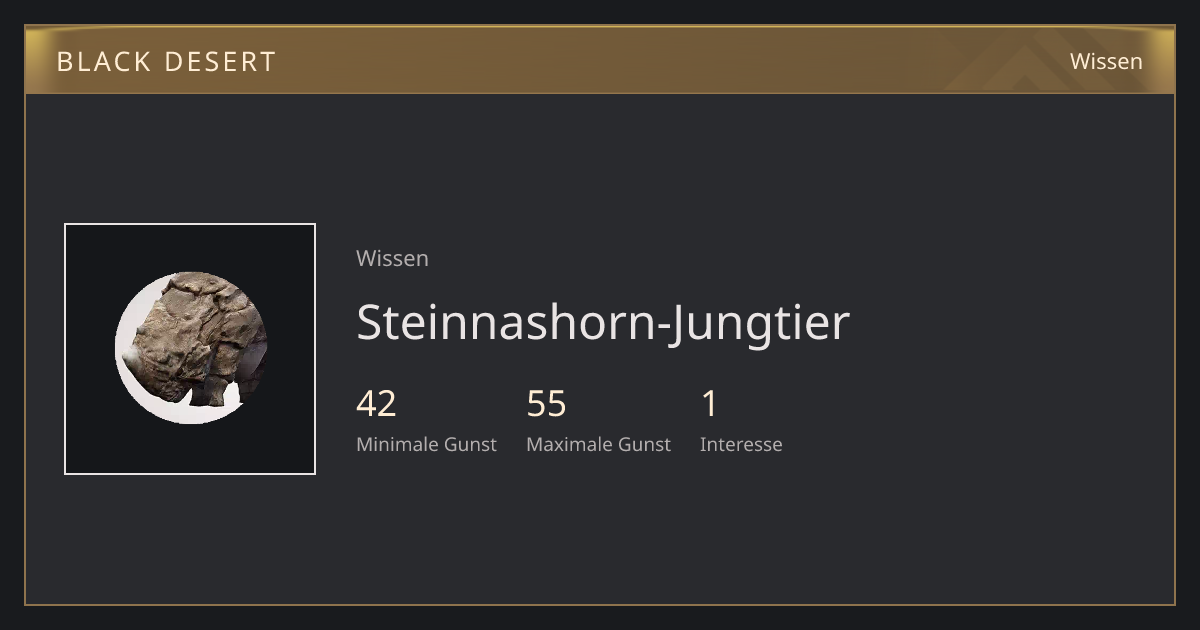Click the word DESERT in the header
Viewport: 1200px width, 630px height.
coord(221,62)
